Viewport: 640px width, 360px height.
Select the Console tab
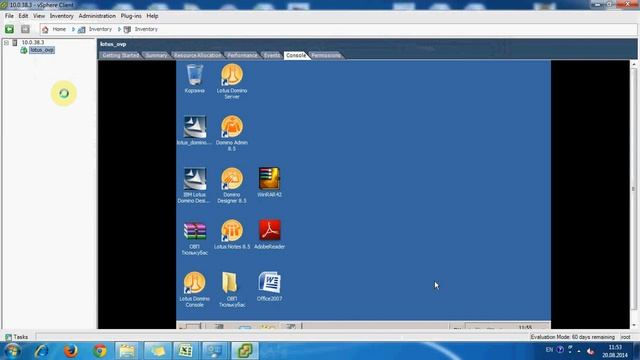tap(296, 56)
